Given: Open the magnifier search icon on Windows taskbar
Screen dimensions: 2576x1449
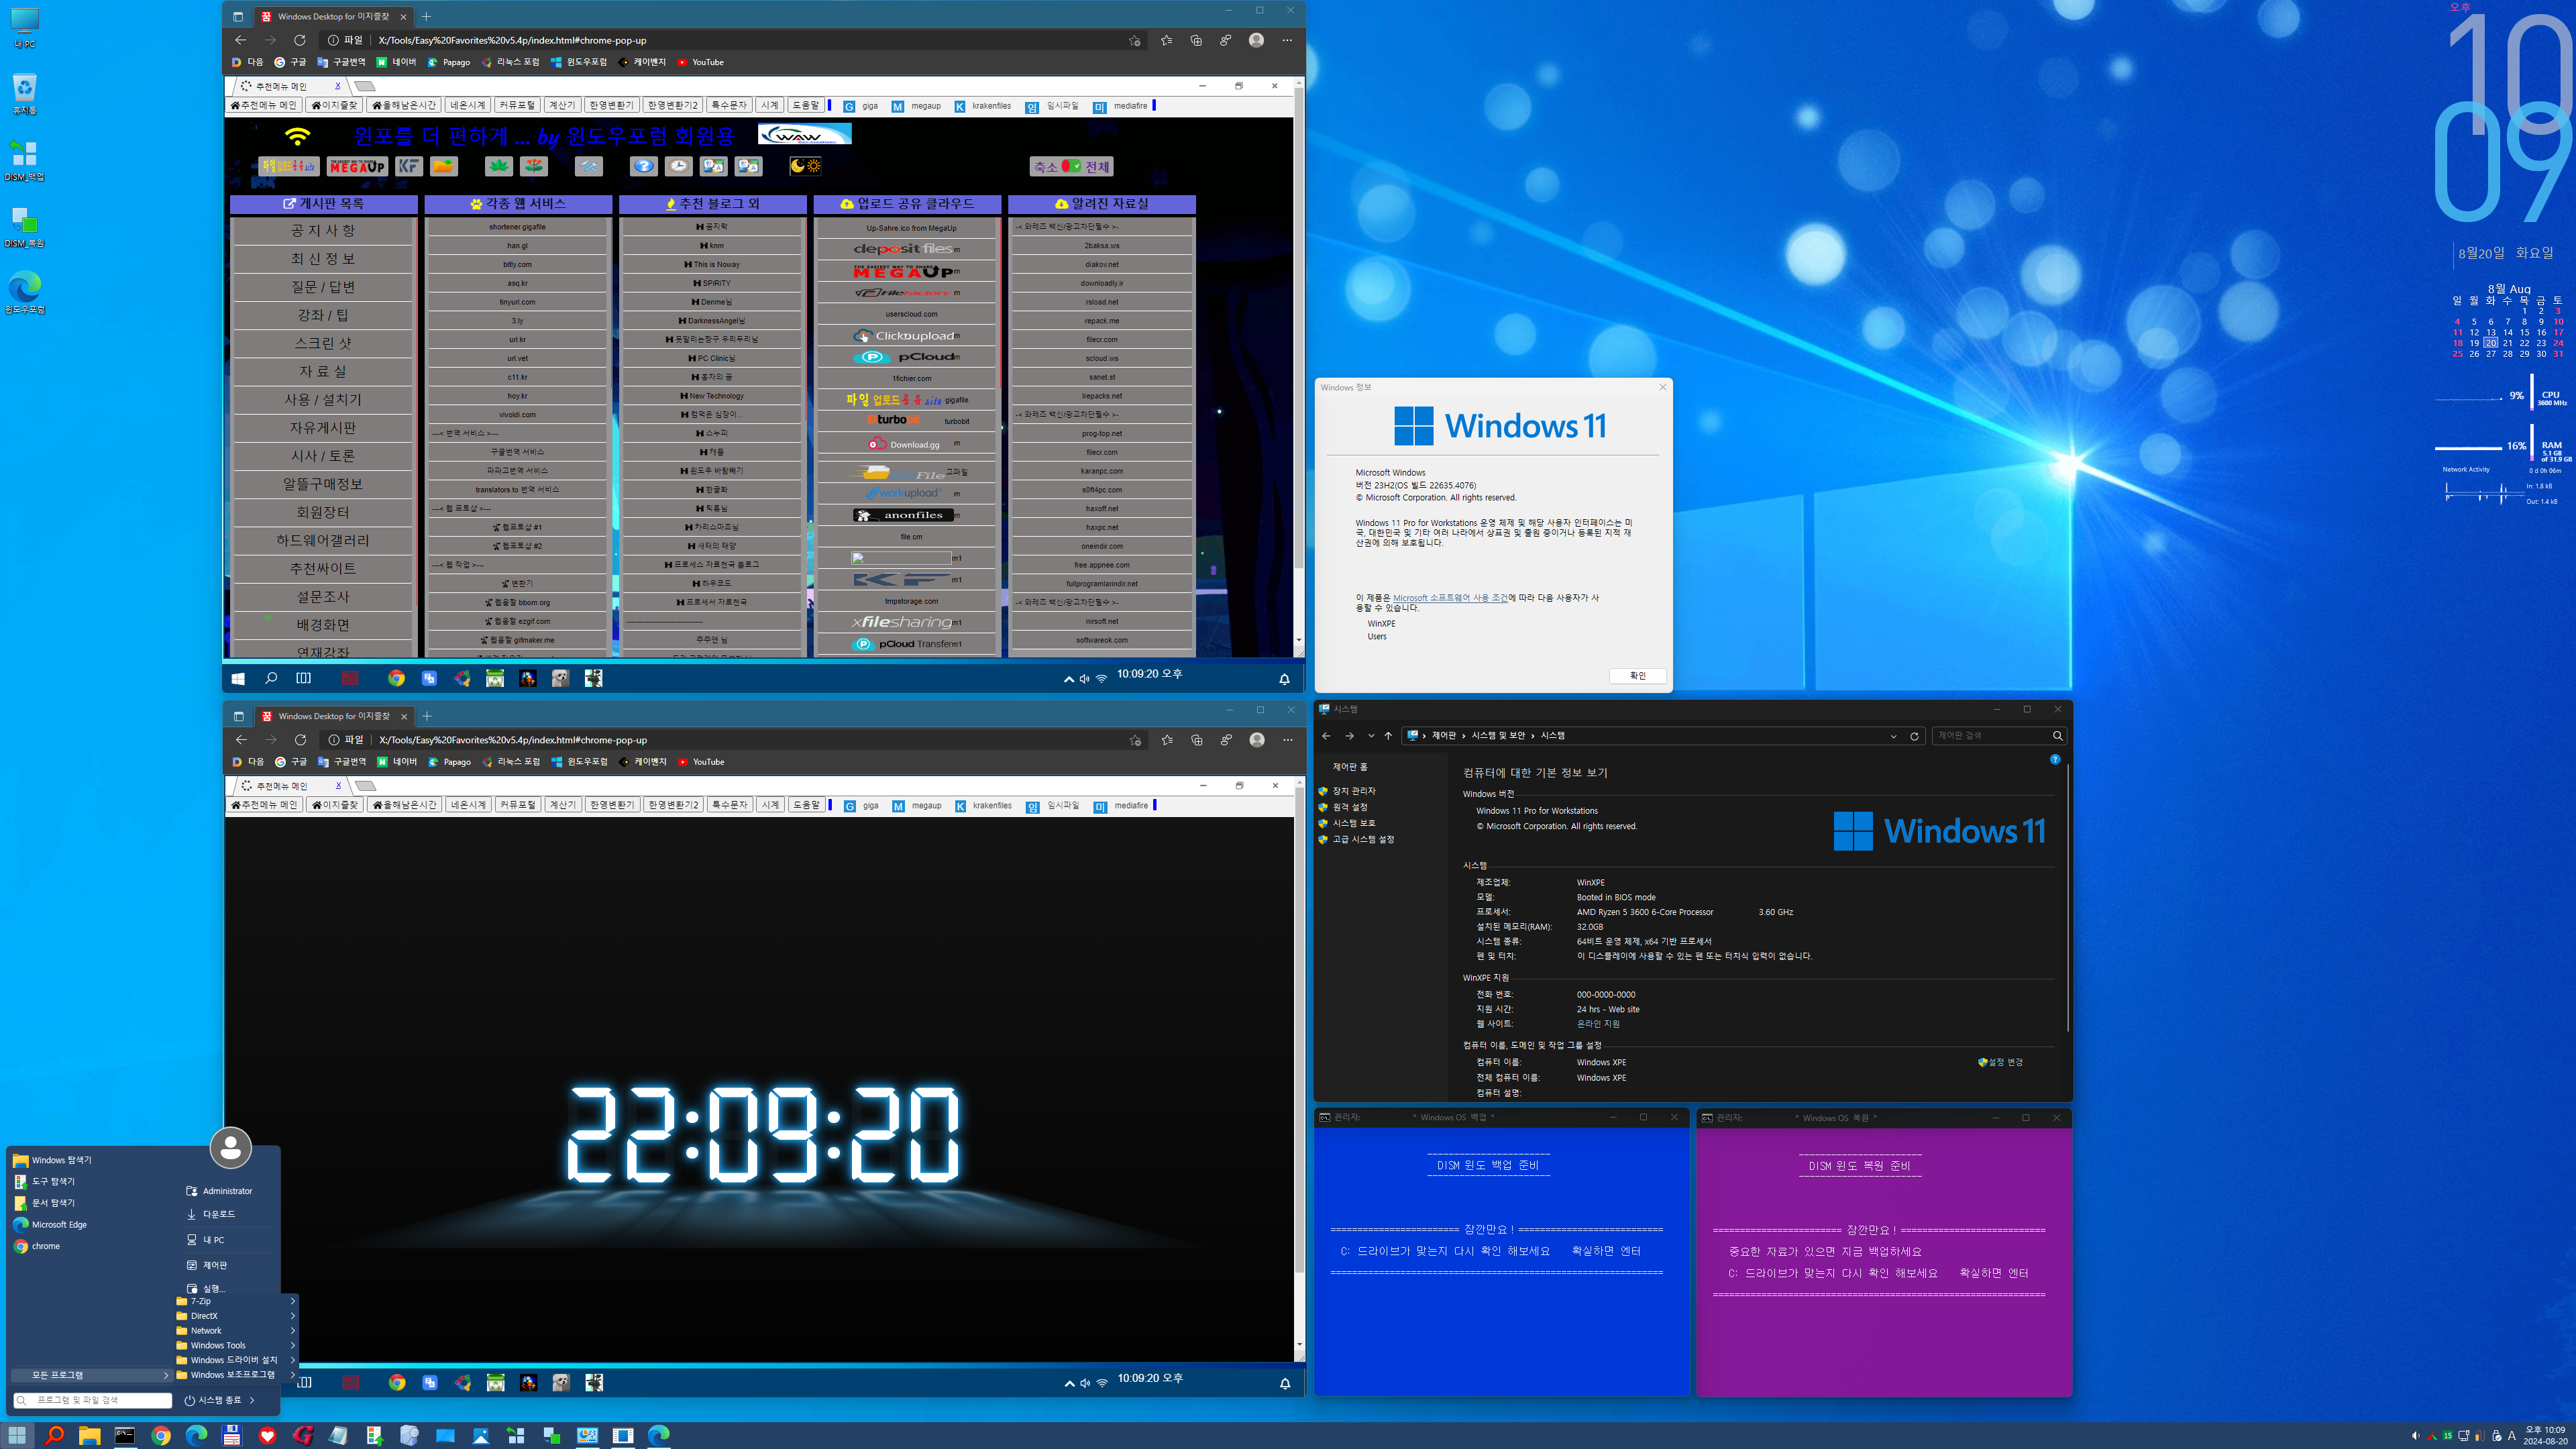Looking at the screenshot, I should tap(54, 1436).
